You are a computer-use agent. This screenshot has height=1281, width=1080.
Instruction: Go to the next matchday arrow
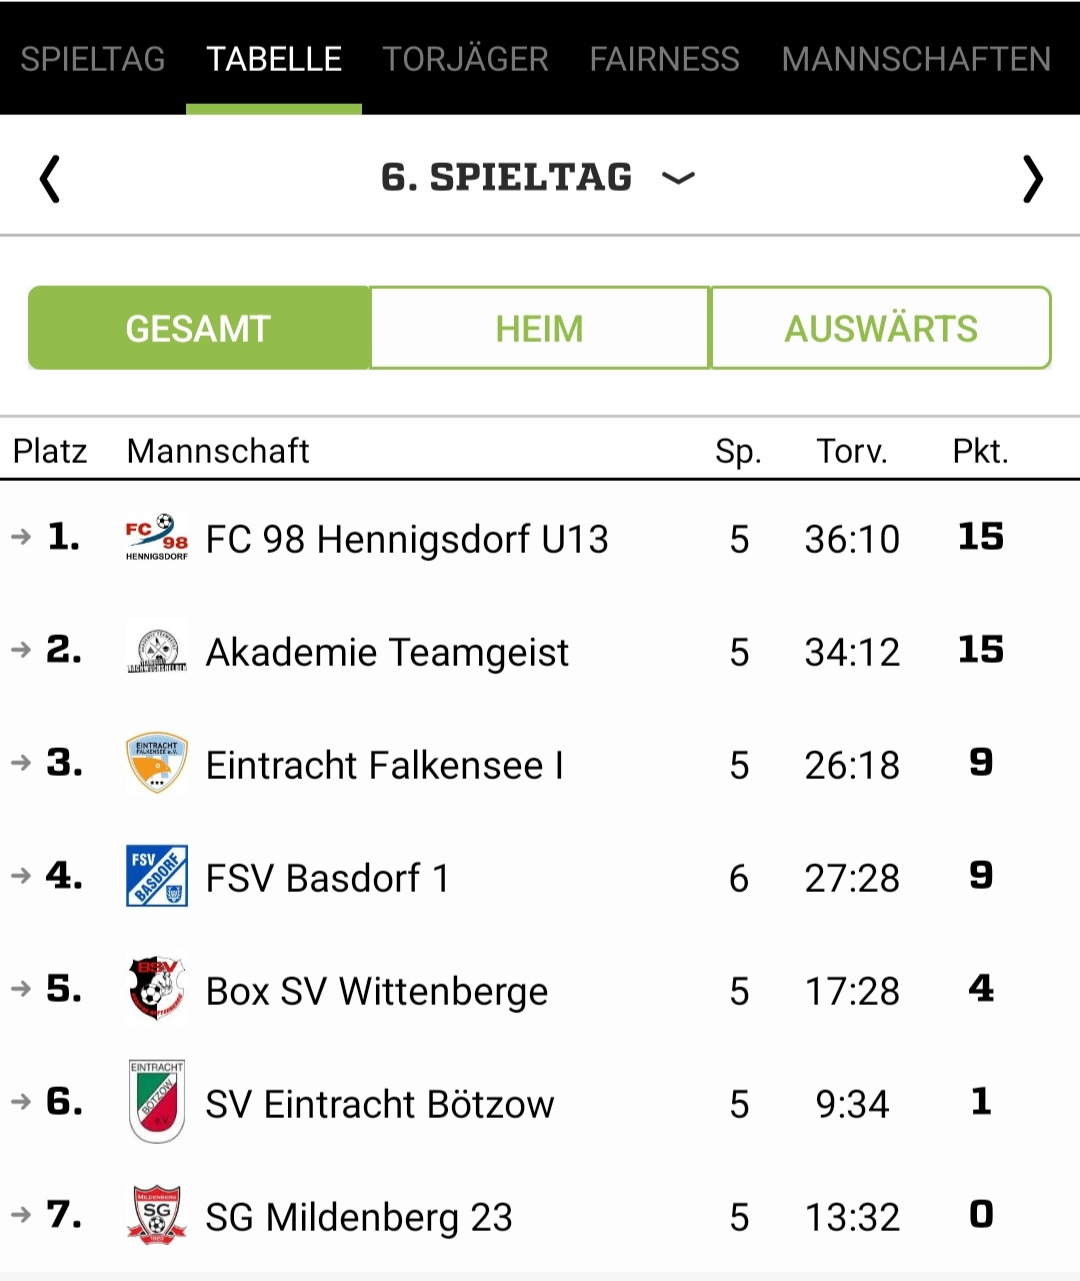(1032, 180)
